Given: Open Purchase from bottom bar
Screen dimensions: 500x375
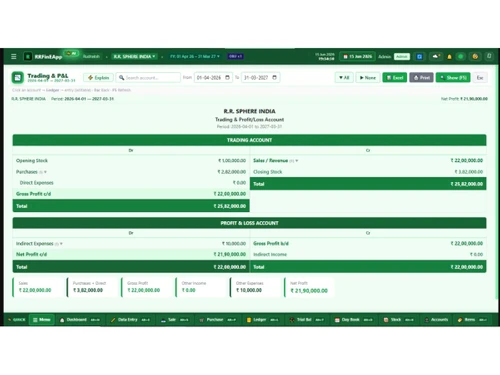Looking at the screenshot, I should [x=218, y=320].
